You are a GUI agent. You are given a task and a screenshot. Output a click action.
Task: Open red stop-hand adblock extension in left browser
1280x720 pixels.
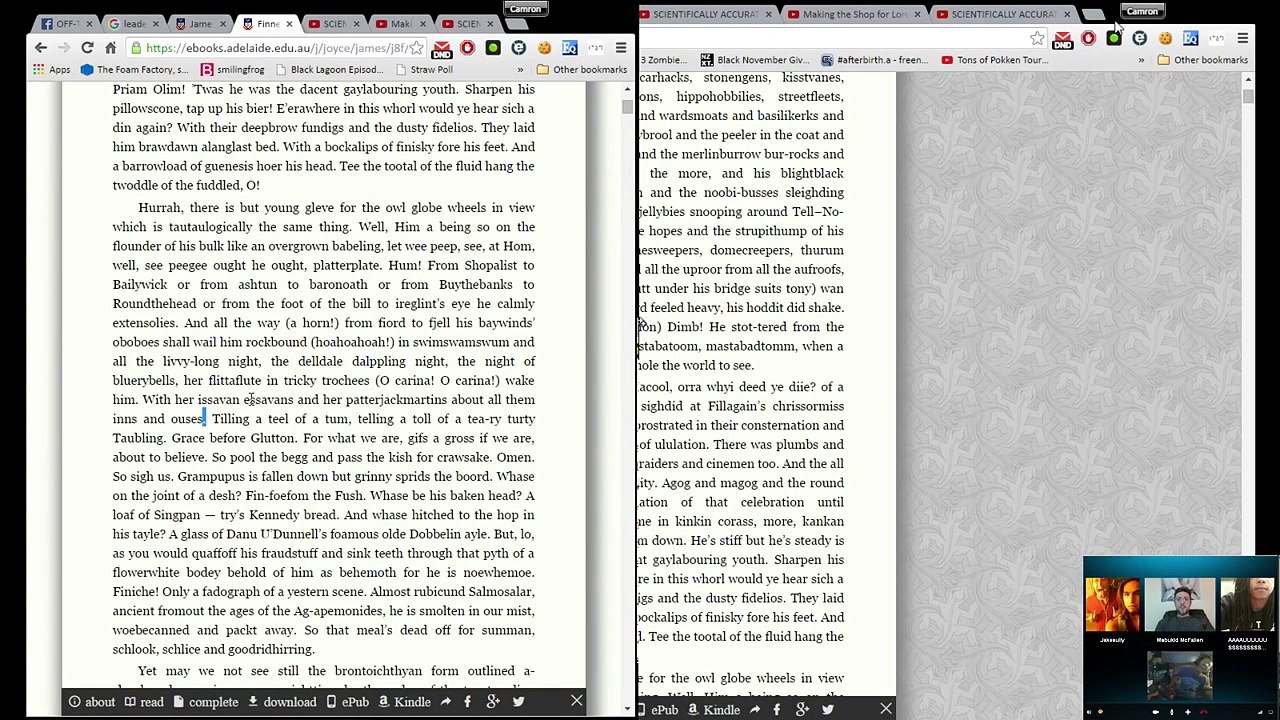[x=467, y=48]
